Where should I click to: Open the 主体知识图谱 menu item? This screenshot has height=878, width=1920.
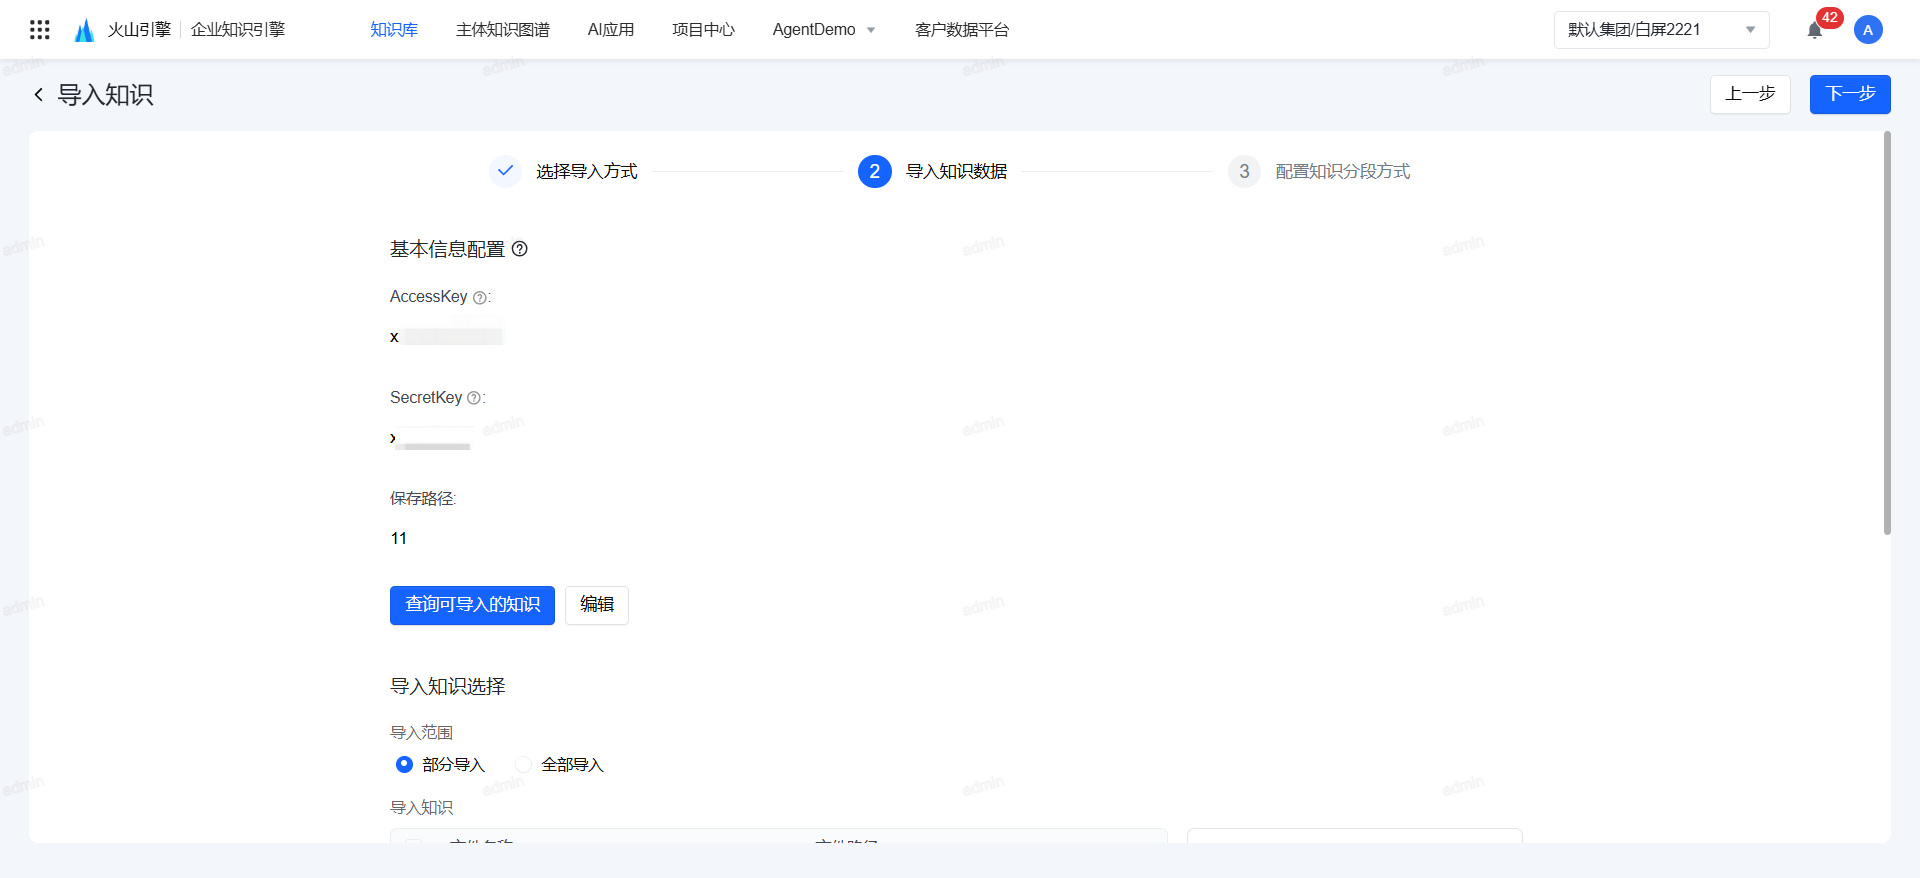503,30
